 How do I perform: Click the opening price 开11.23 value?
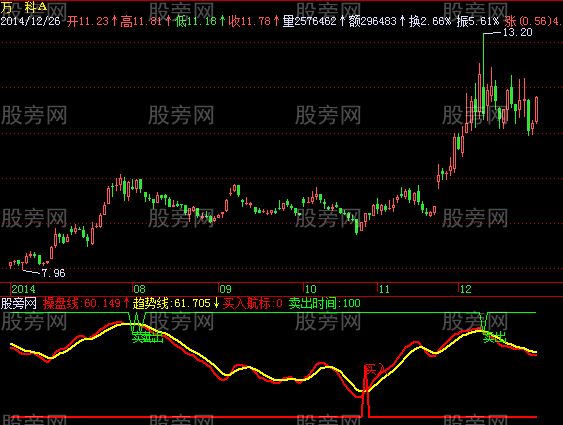point(88,21)
